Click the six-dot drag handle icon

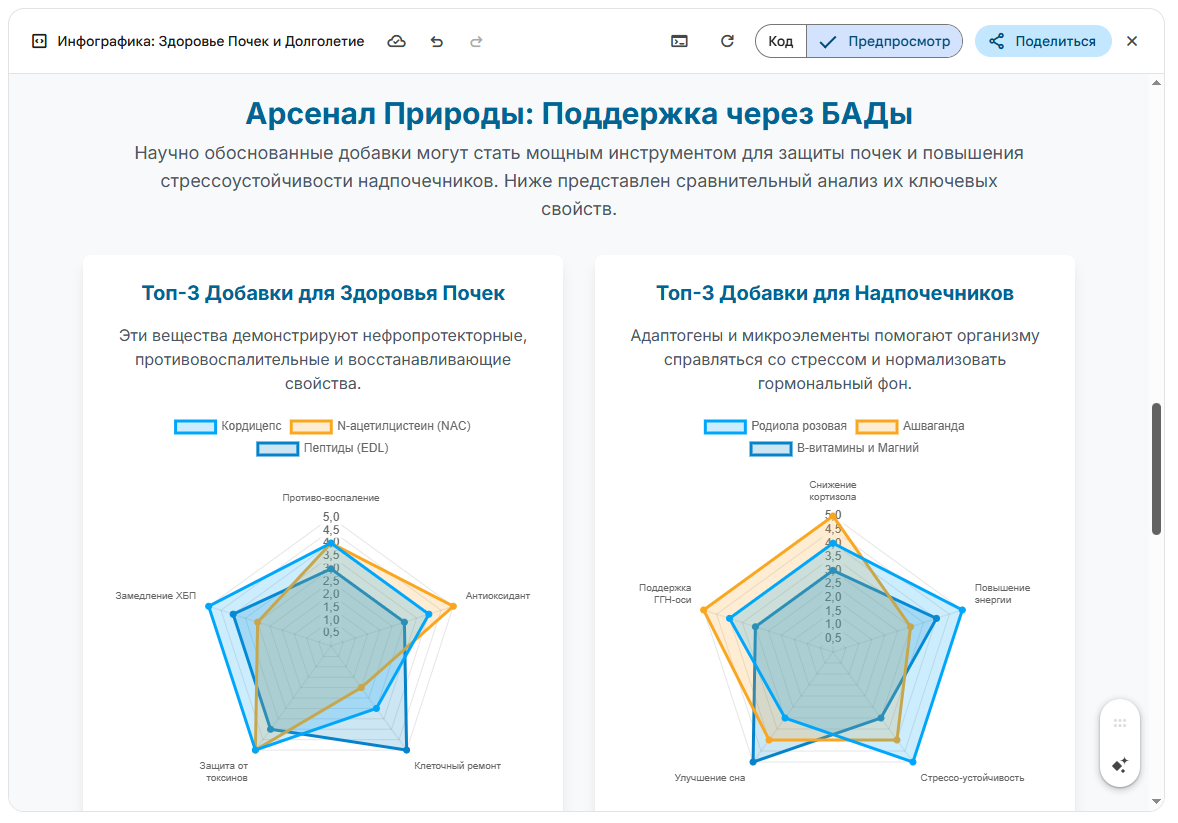(x=1120, y=723)
